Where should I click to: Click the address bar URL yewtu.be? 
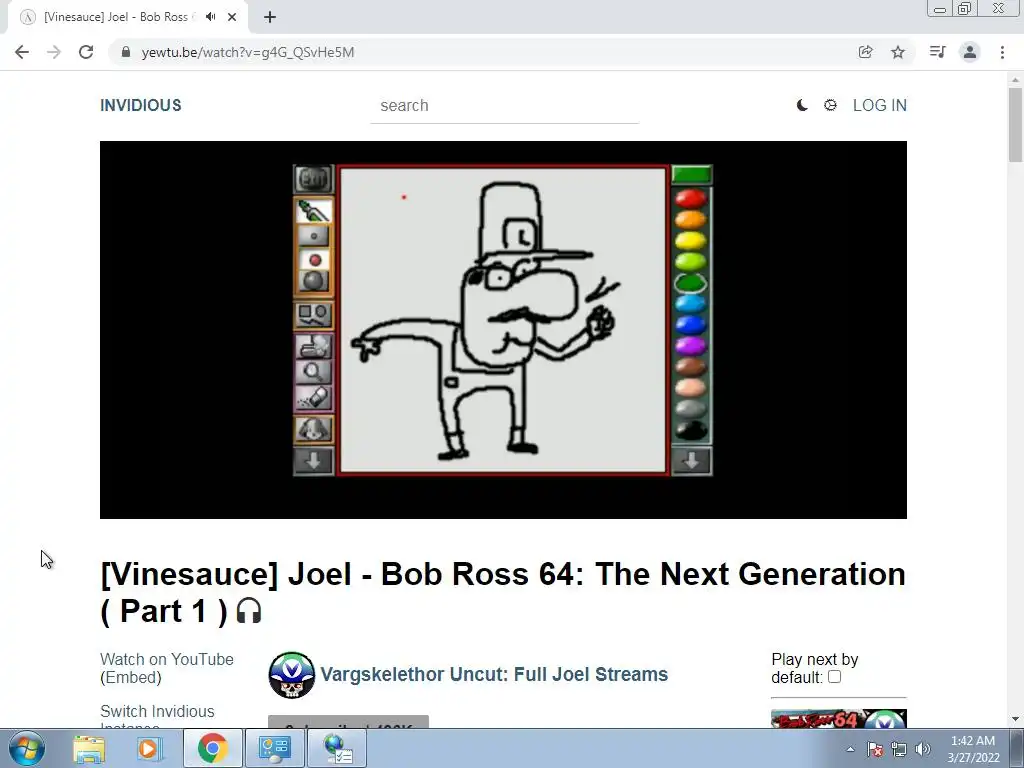tap(248, 52)
